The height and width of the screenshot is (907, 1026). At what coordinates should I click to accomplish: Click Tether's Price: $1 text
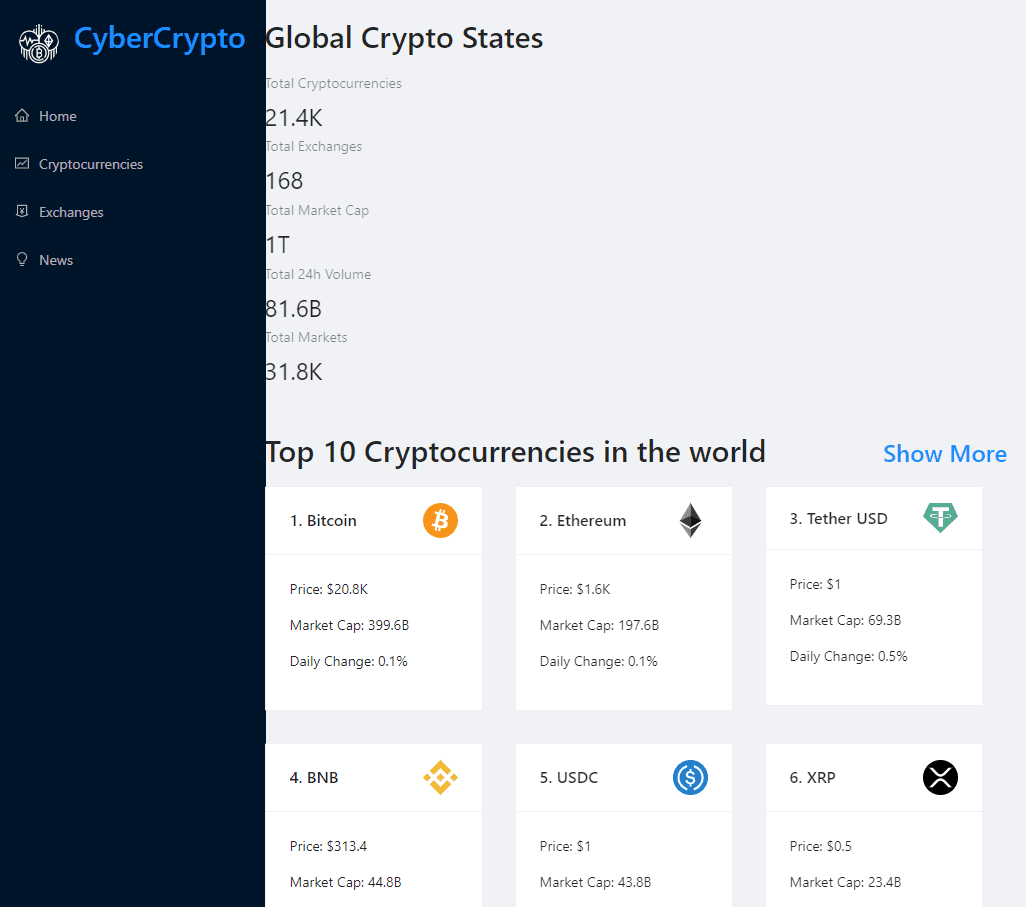(815, 584)
